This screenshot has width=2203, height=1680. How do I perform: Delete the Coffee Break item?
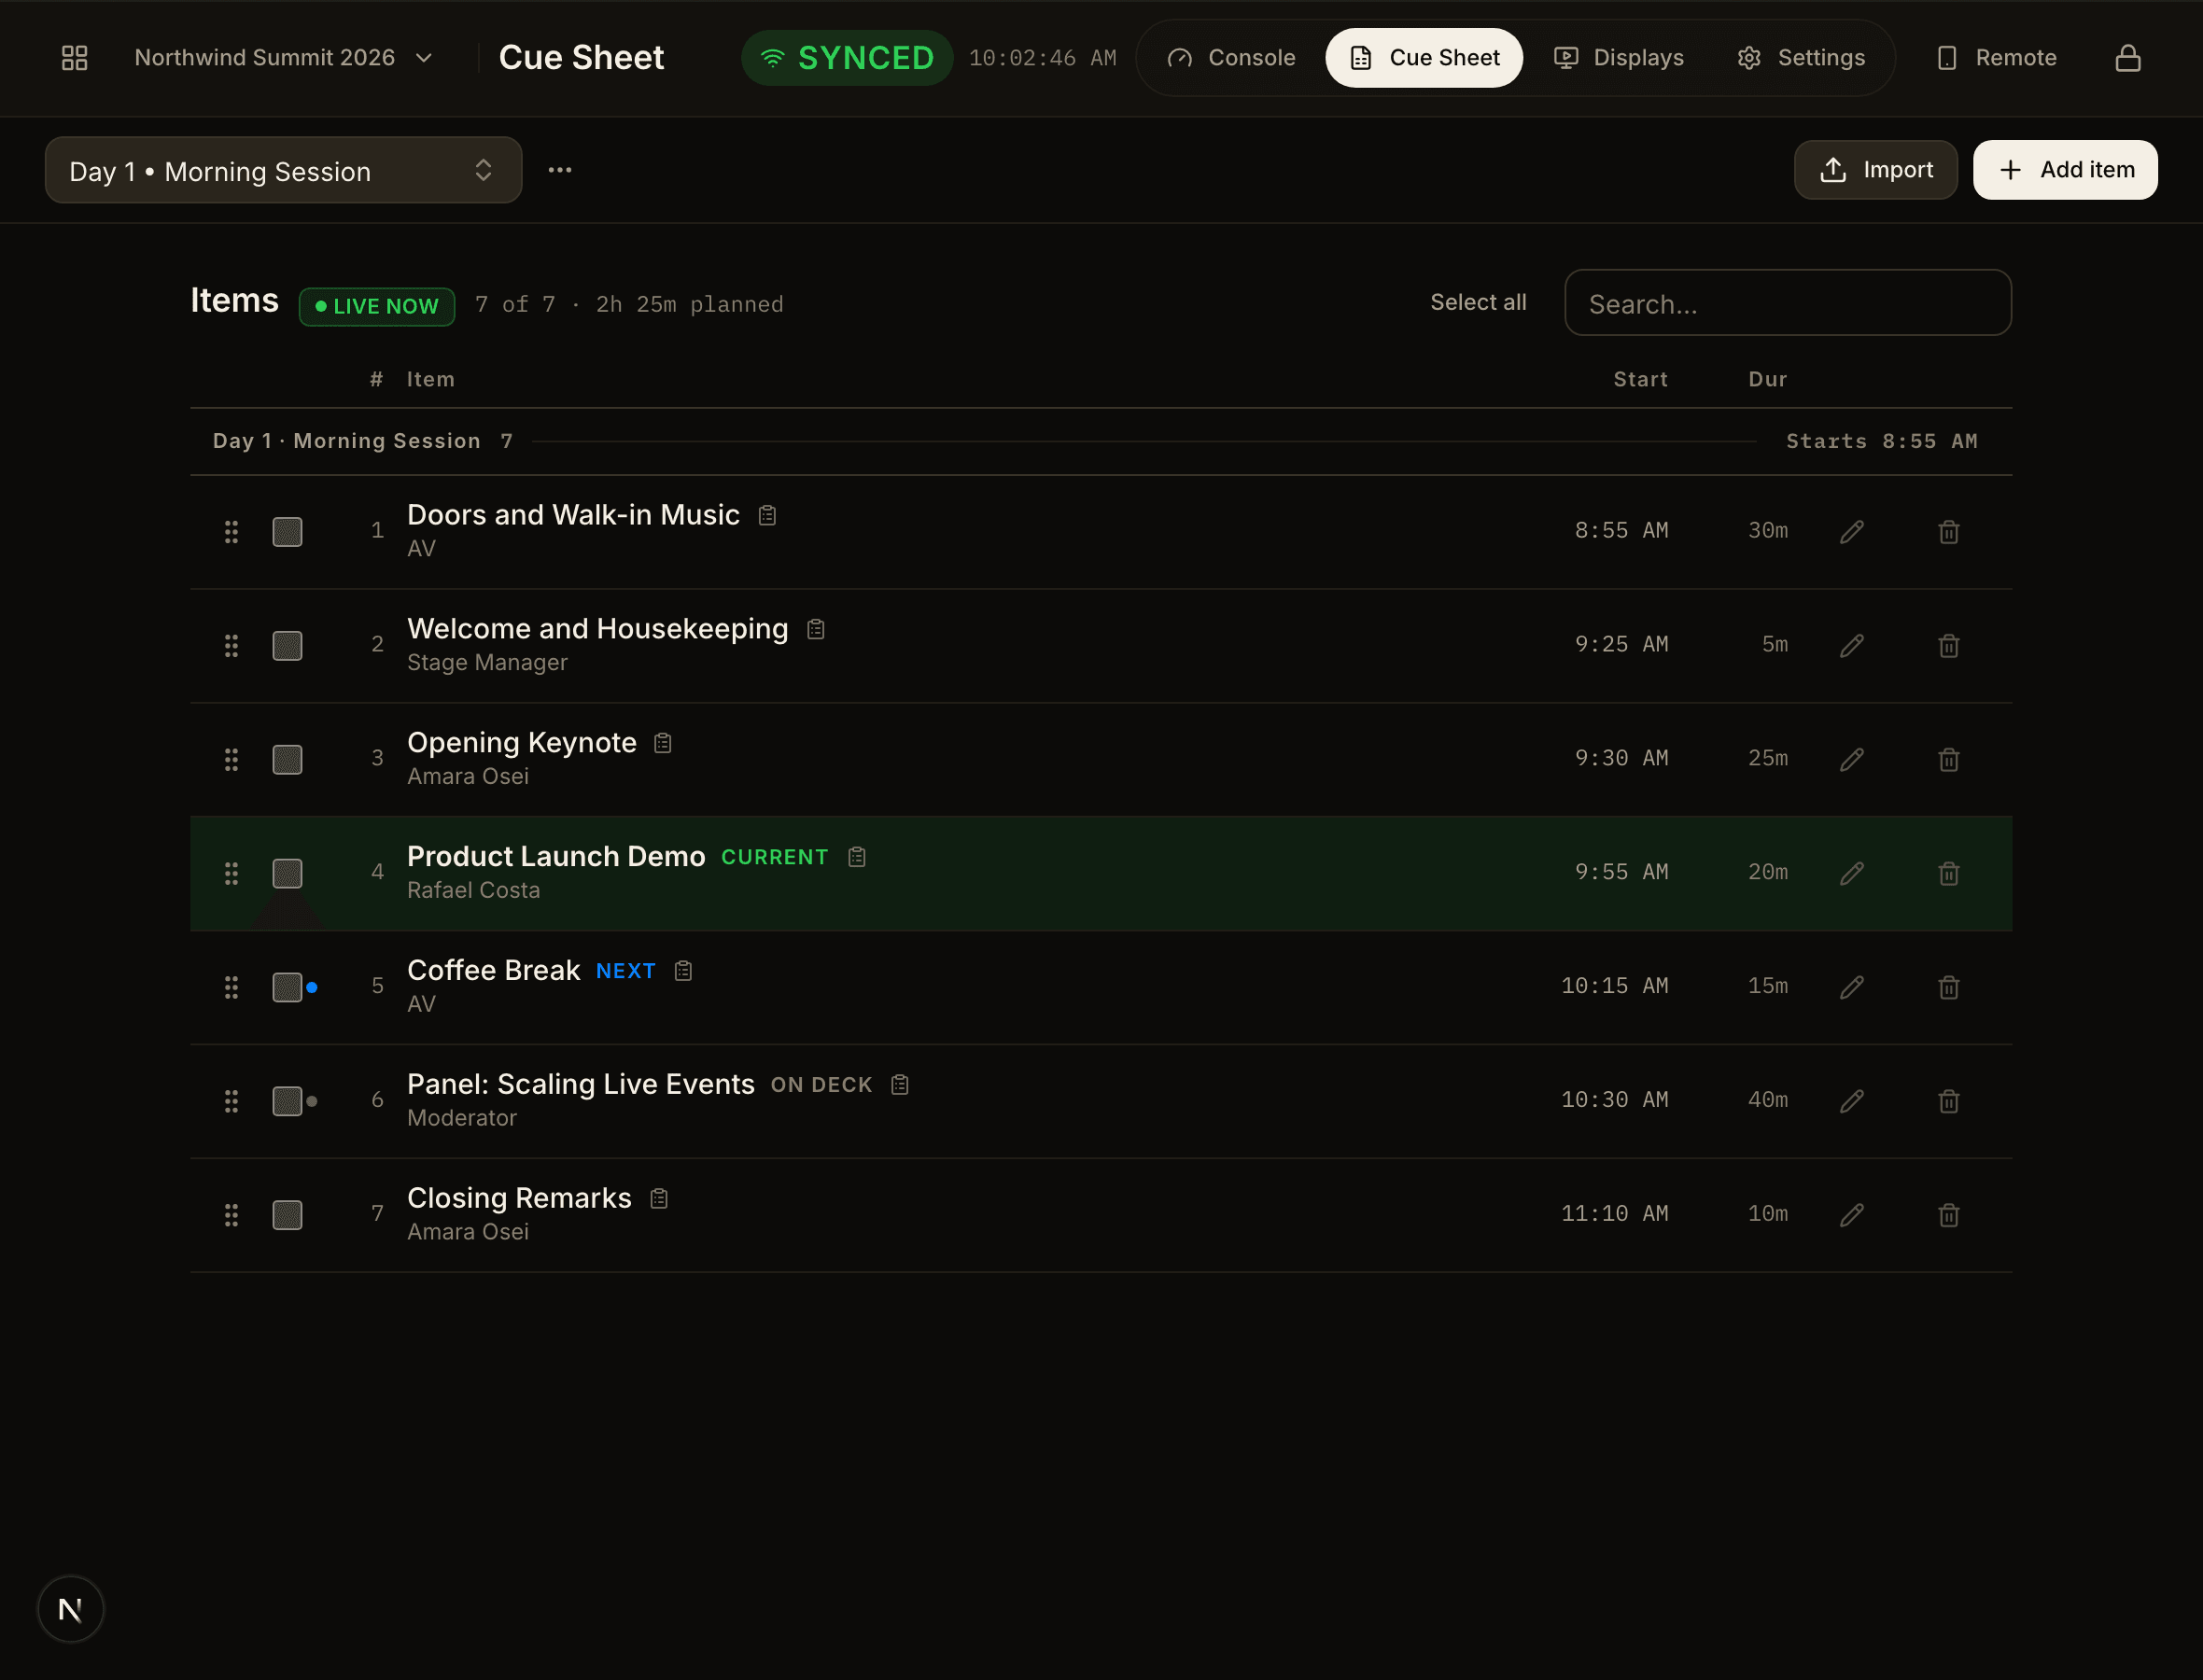coord(1948,987)
